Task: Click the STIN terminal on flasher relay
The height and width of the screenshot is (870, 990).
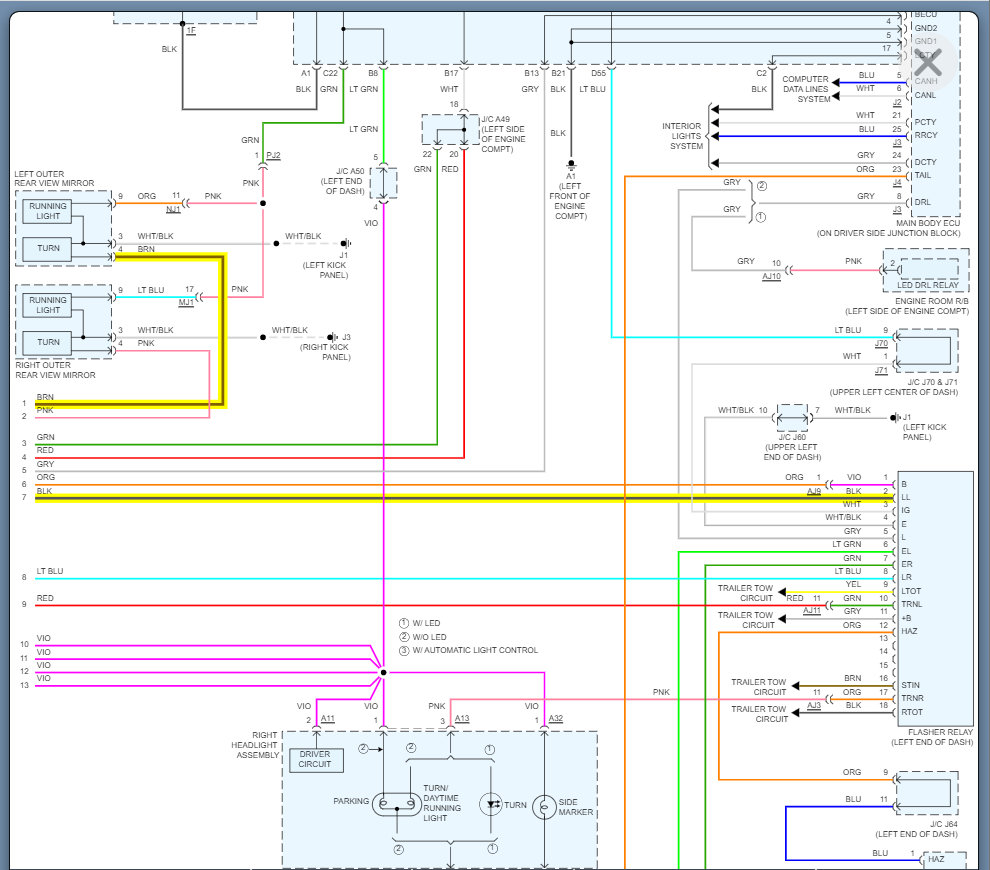Action: coord(910,685)
